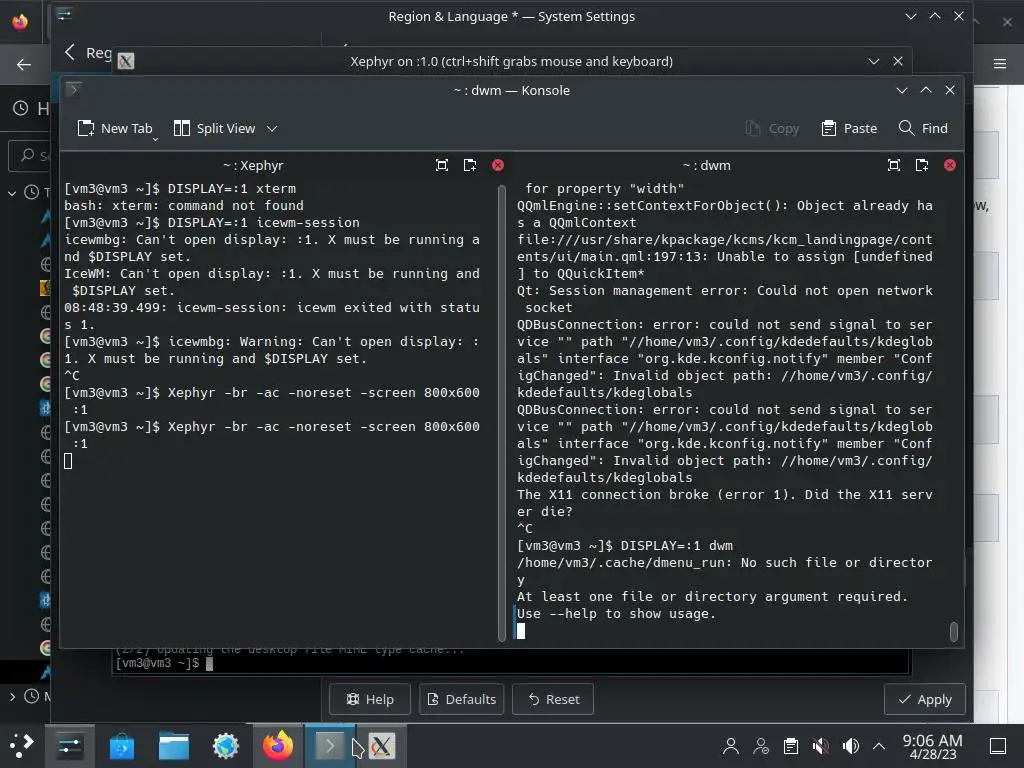Screen dimensions: 1024x768
Task: Minimize the Xephyr window chevron
Action: 874,61
